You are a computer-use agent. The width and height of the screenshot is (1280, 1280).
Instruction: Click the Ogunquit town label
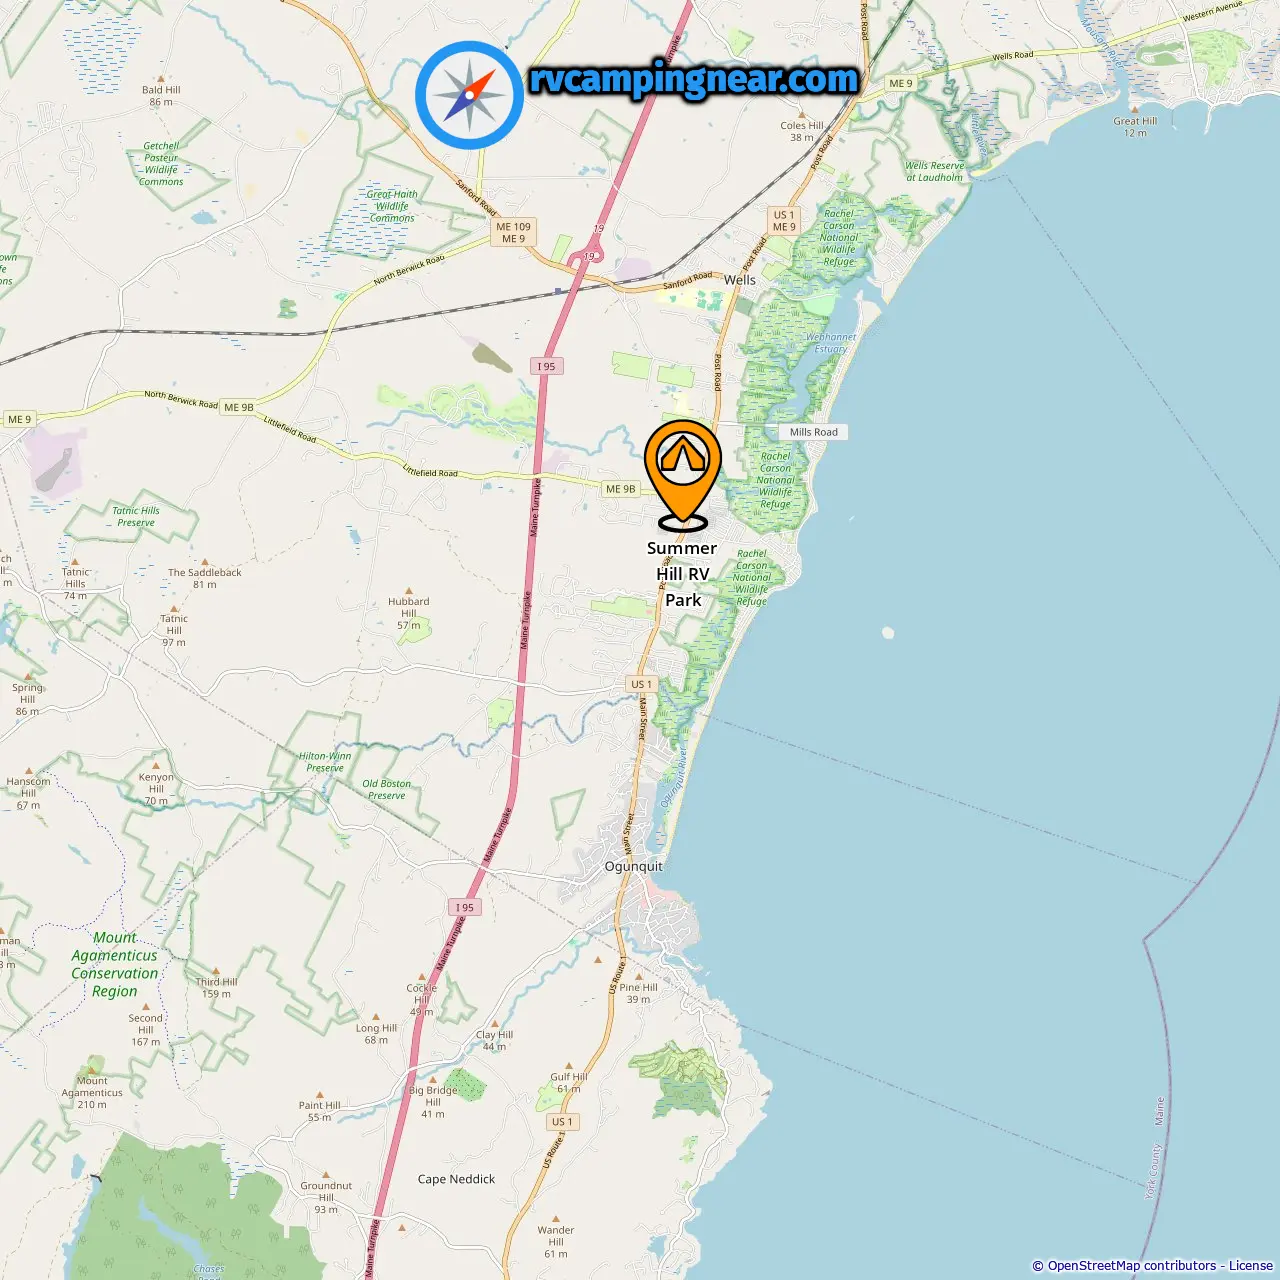(634, 867)
